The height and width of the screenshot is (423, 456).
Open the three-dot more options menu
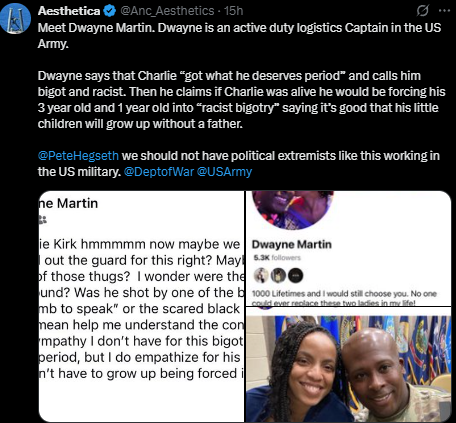444,11
